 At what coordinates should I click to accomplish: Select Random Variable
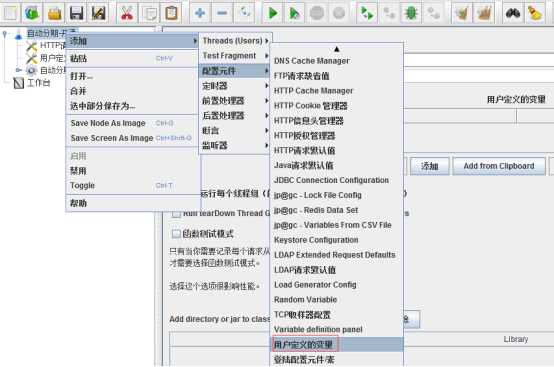click(337, 300)
